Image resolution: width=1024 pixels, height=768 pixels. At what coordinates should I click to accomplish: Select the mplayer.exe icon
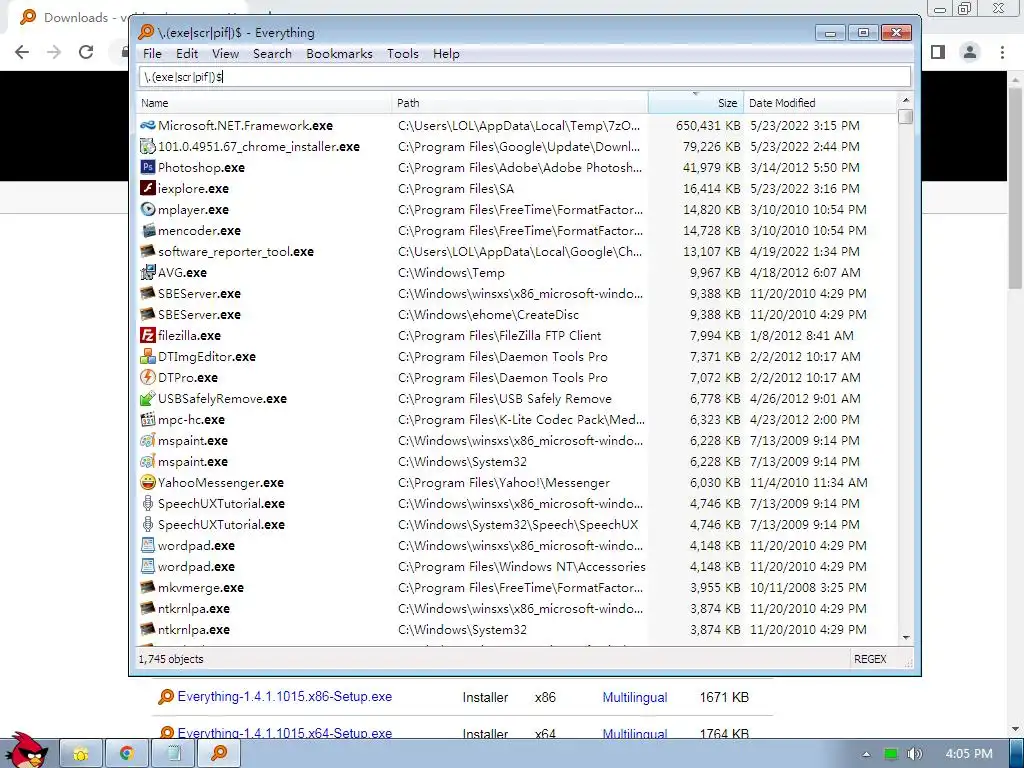click(148, 209)
